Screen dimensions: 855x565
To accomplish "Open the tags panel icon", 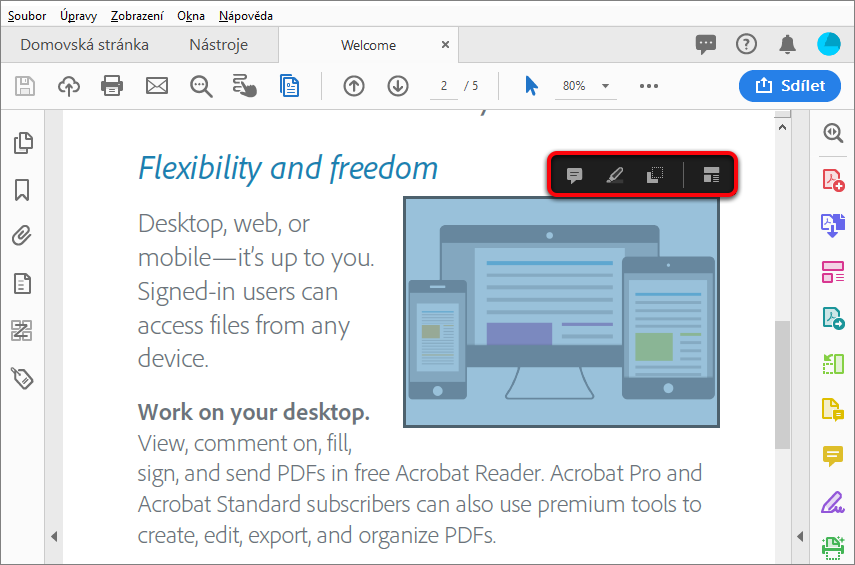I will pos(22,378).
